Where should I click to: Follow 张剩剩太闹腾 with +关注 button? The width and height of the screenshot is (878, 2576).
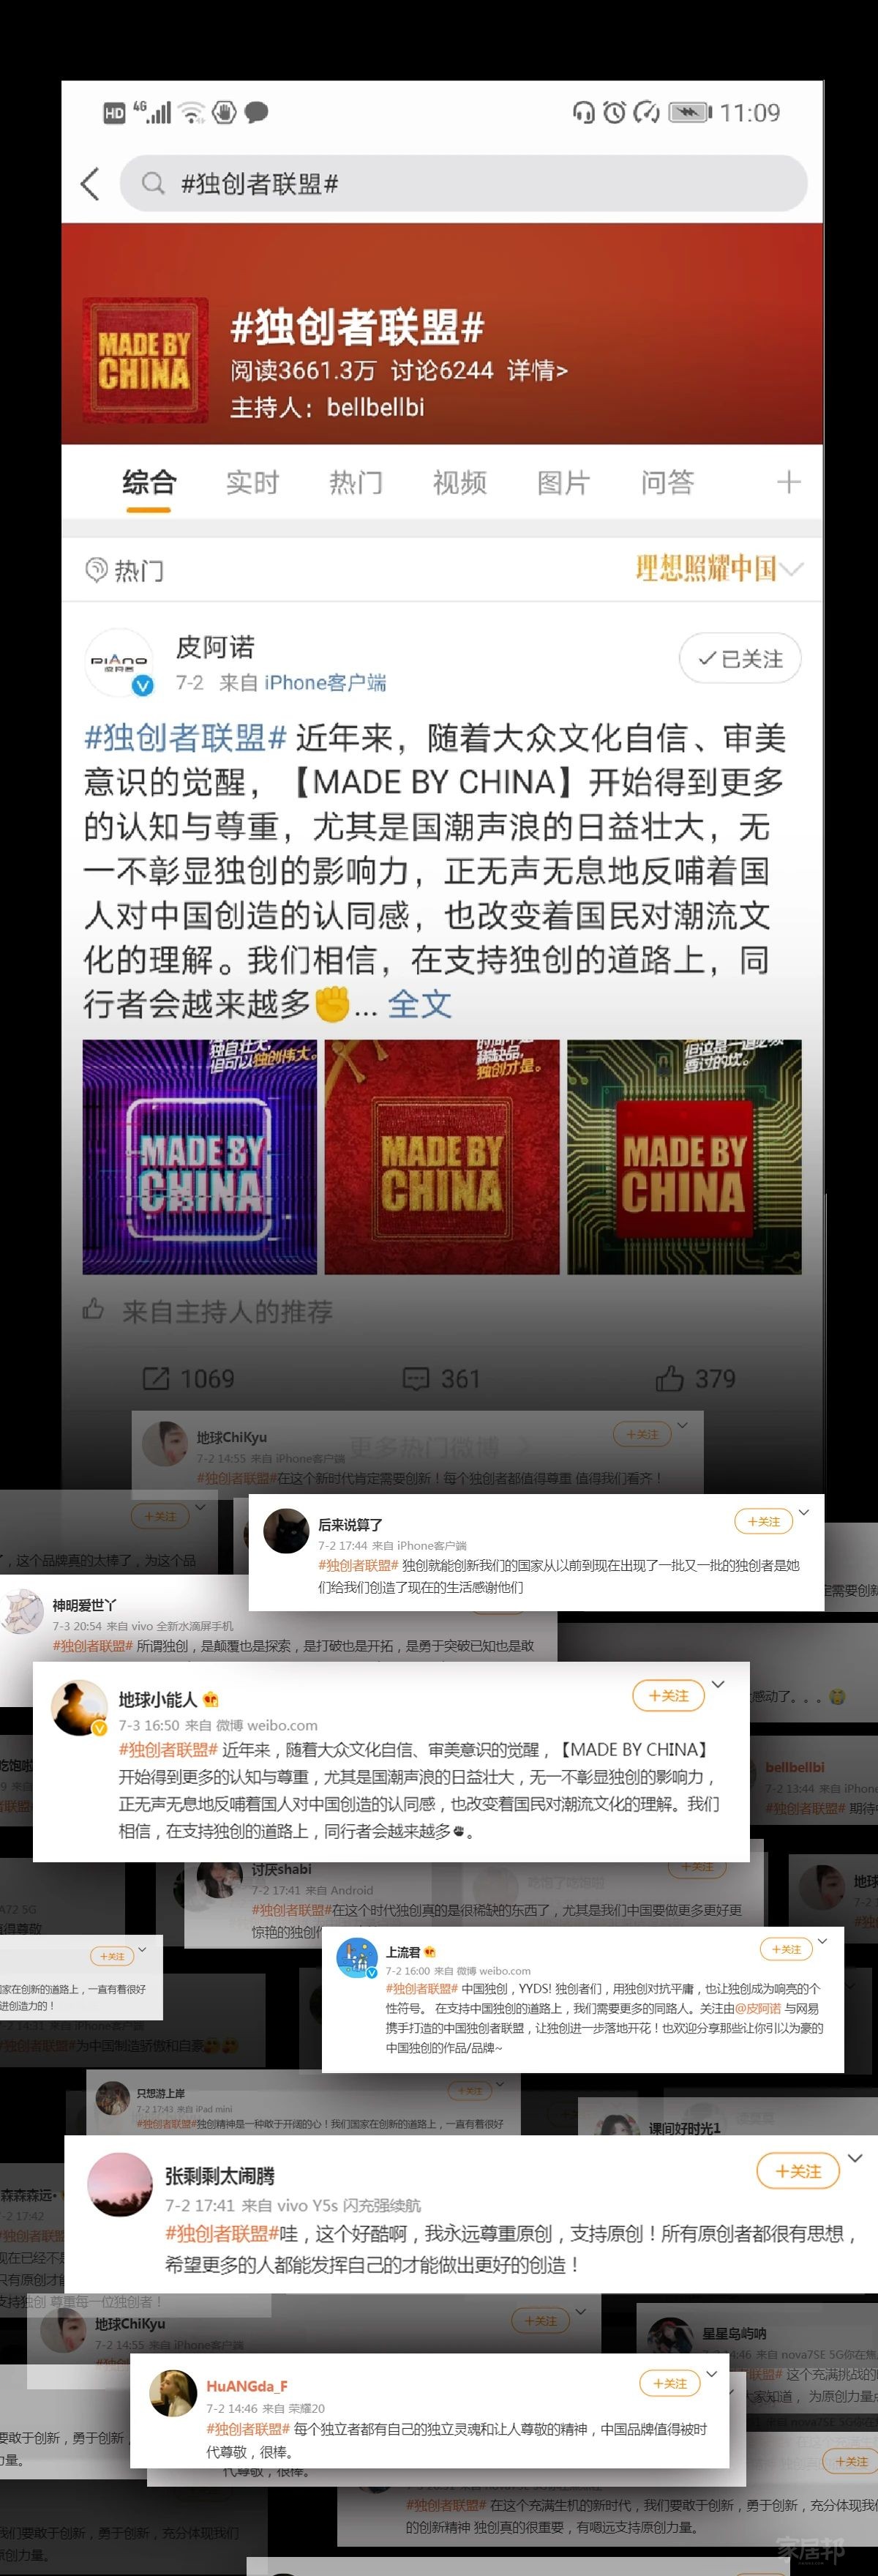pos(797,2171)
